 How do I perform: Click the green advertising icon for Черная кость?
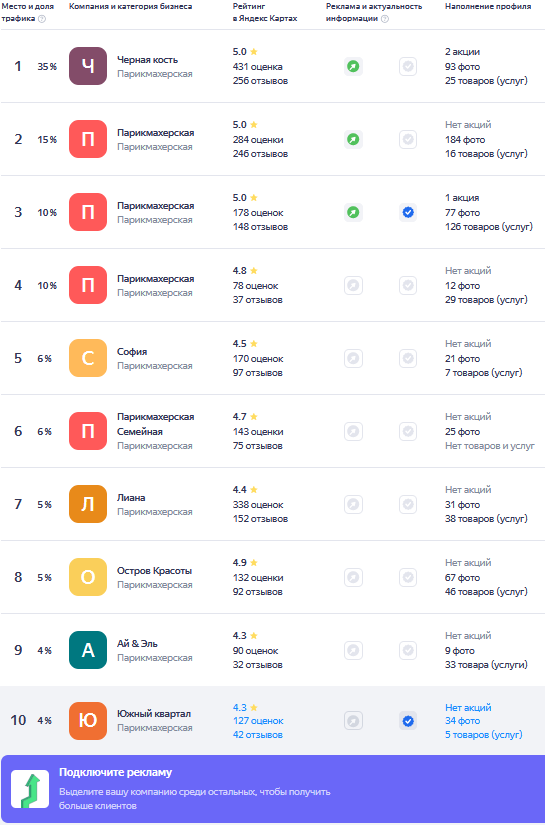pos(354,67)
